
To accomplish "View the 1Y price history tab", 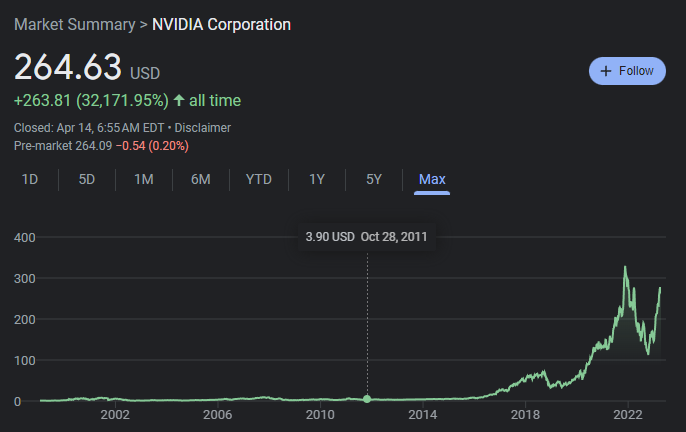I will (317, 179).
